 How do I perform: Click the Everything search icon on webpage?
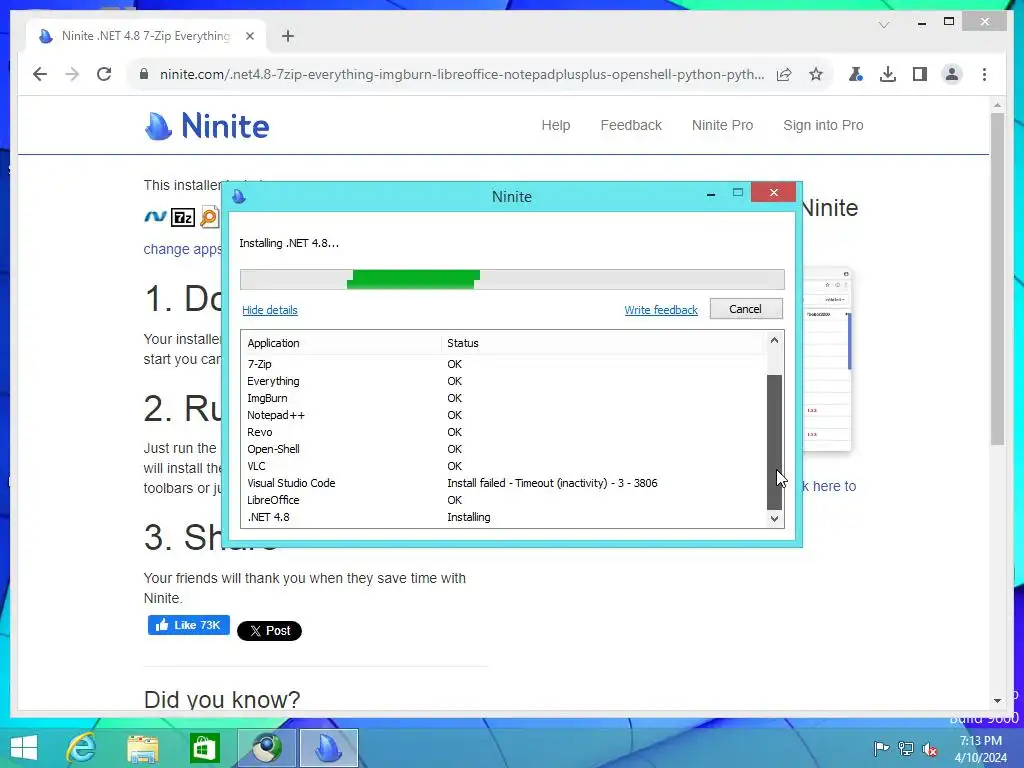click(210, 217)
